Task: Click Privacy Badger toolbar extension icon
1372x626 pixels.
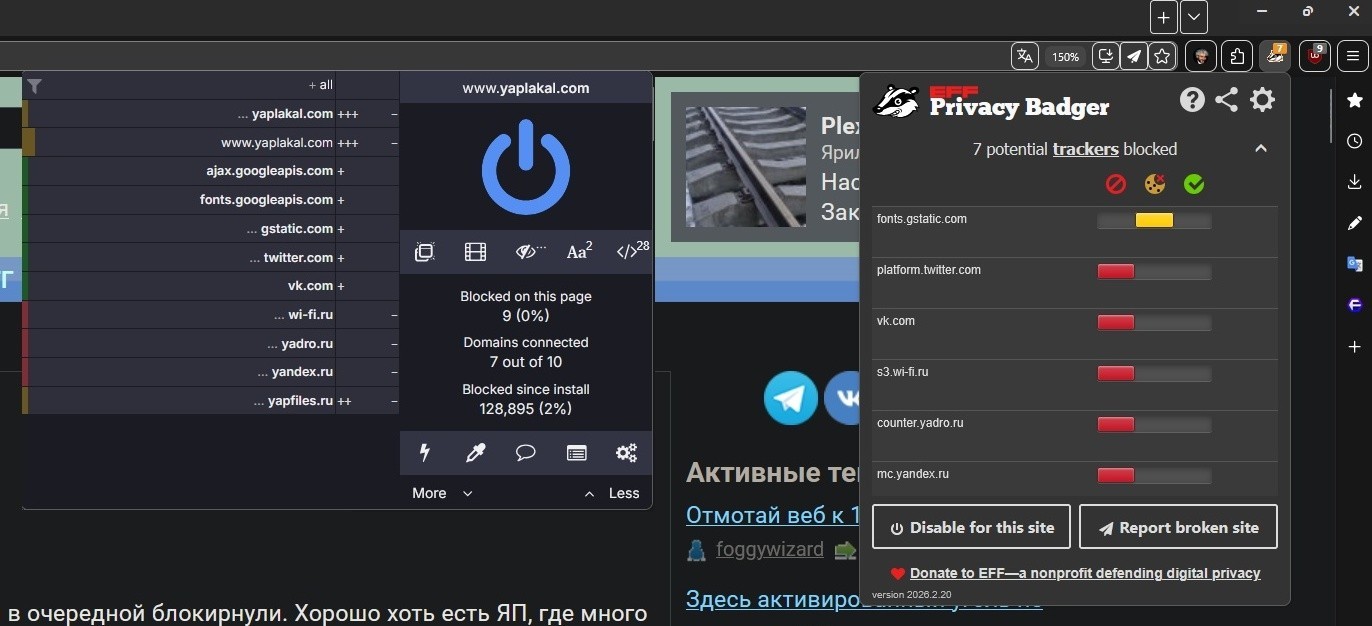Action: pos(1275,55)
